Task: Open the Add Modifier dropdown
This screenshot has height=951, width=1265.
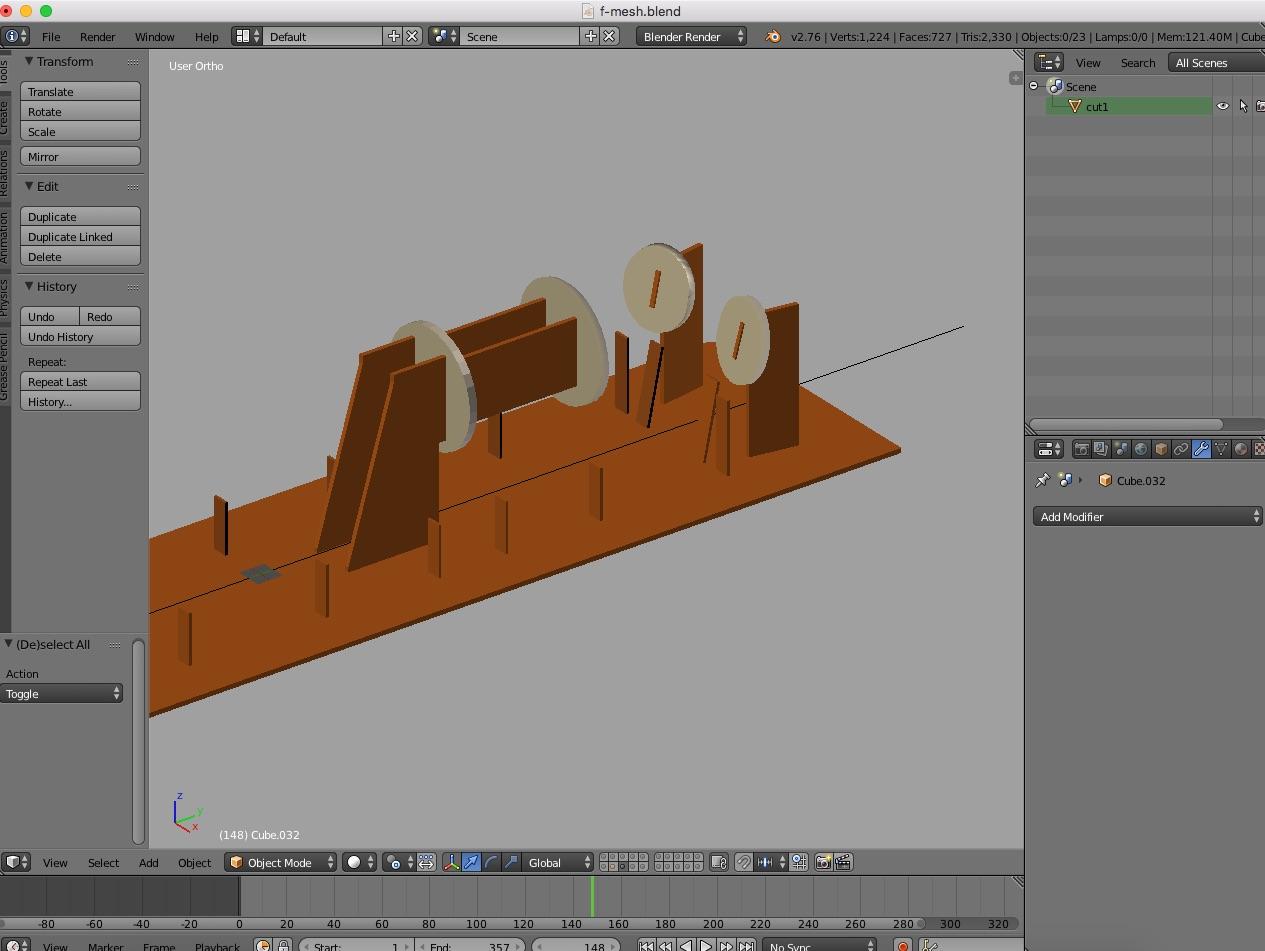Action: coord(1147,517)
